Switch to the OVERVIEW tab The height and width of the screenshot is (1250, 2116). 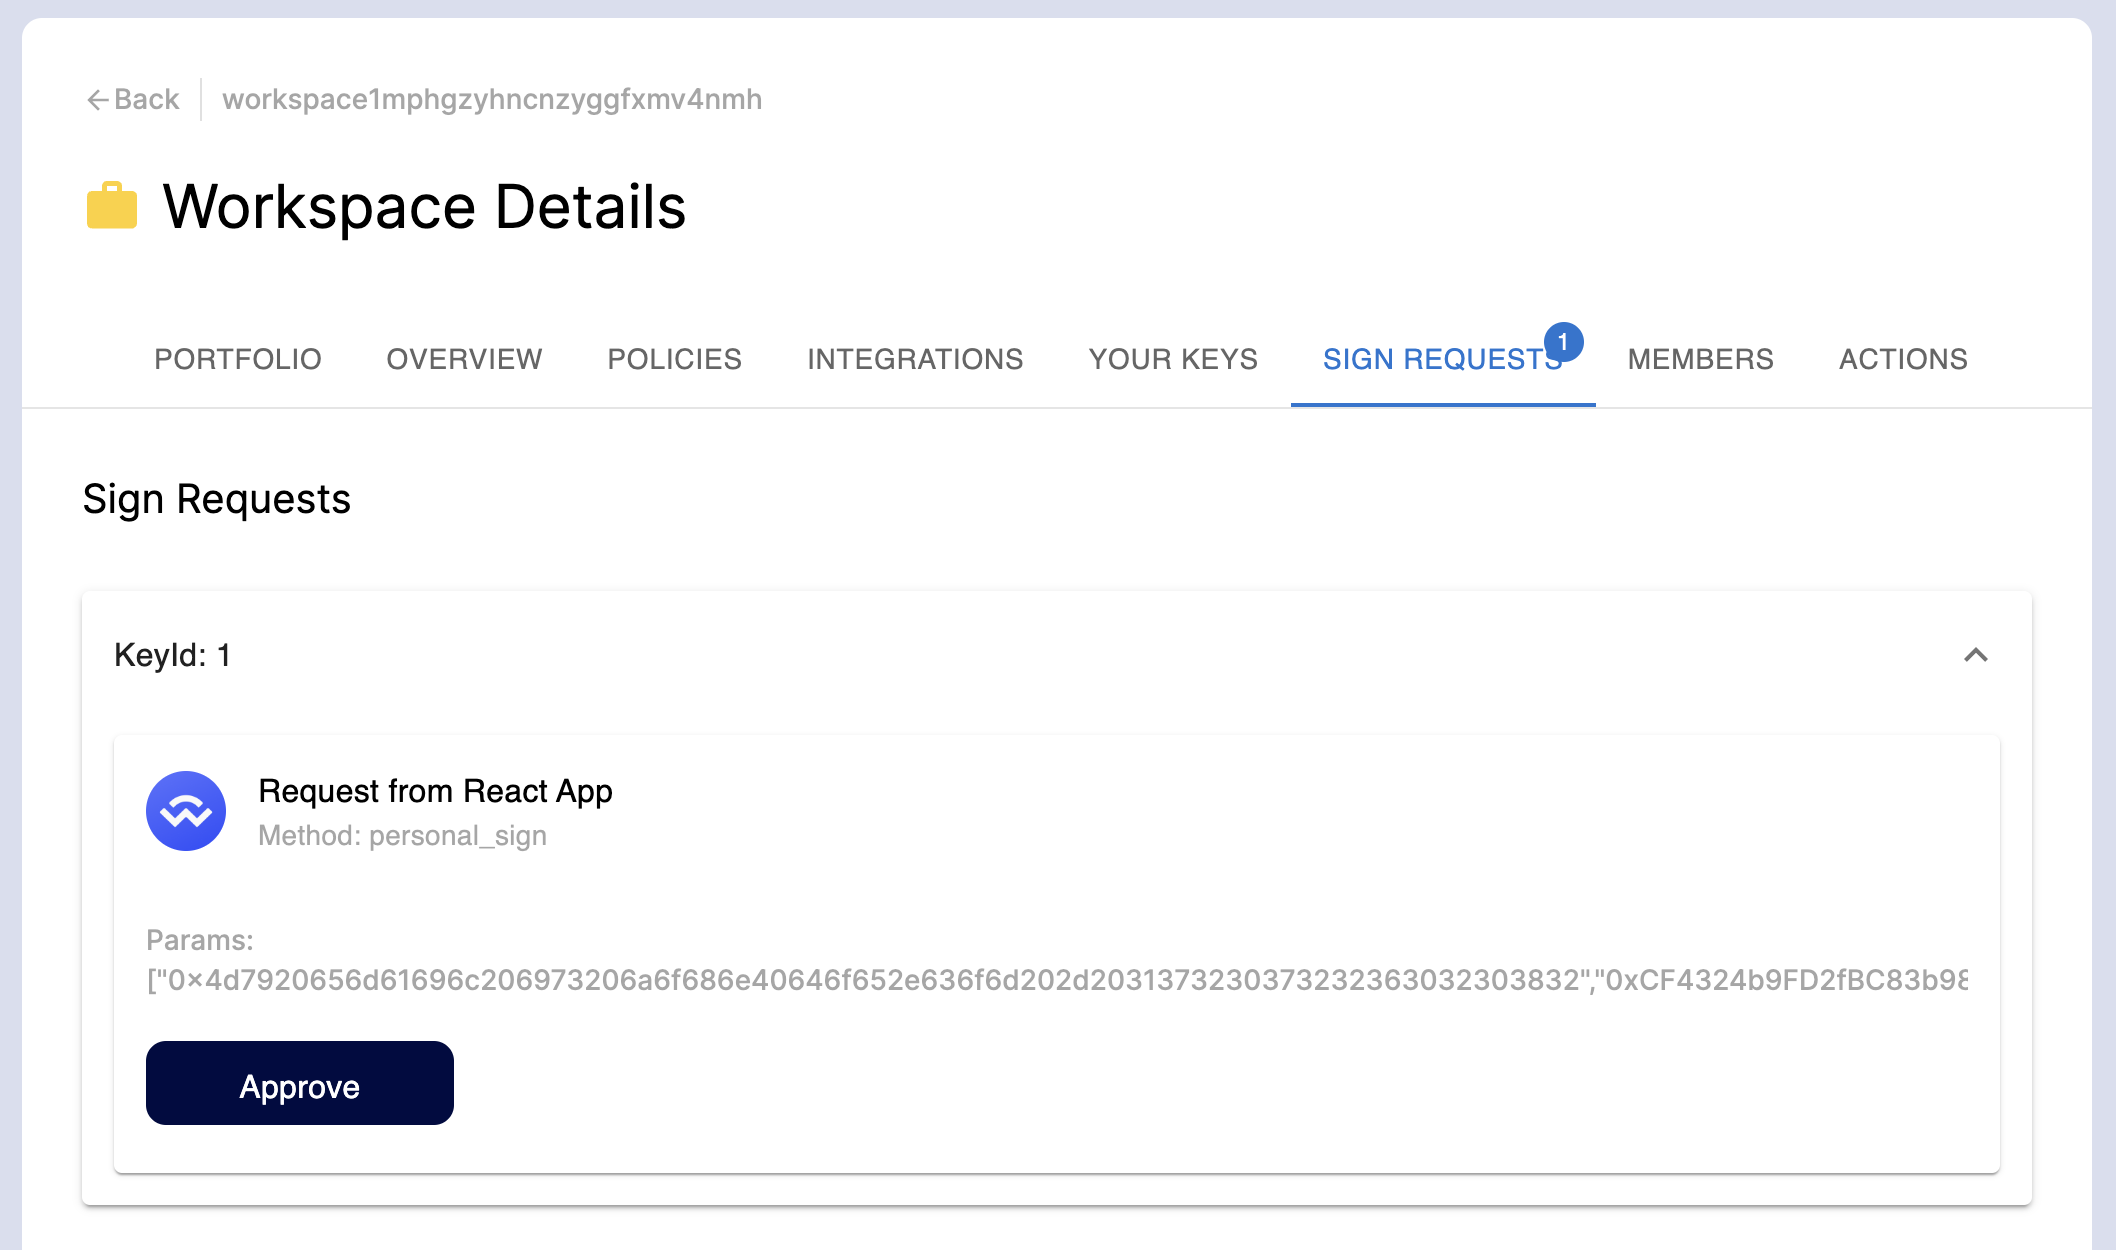point(464,359)
